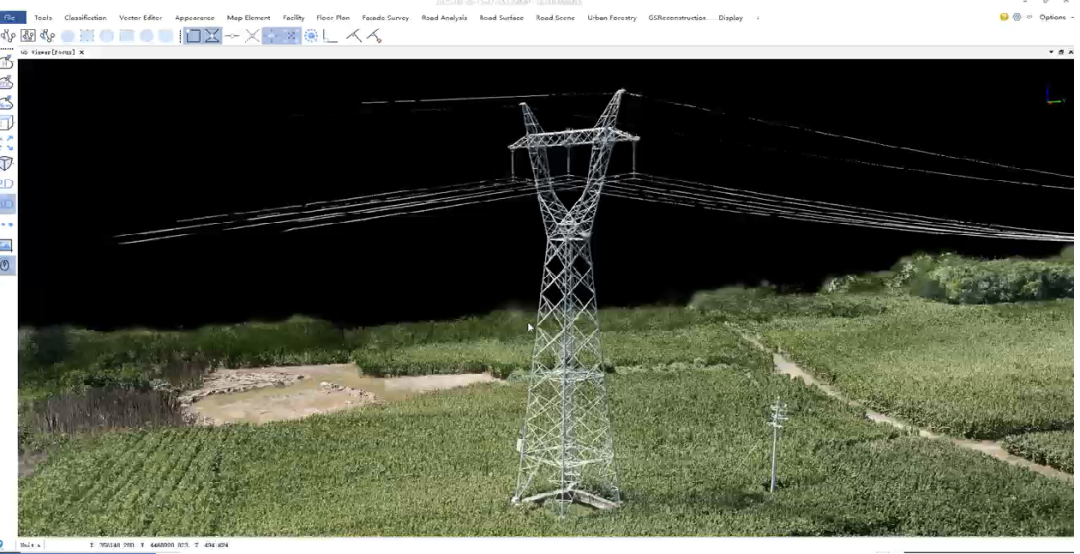Open the Road Analysis tab
The width and height of the screenshot is (1080, 554).
[444, 18]
